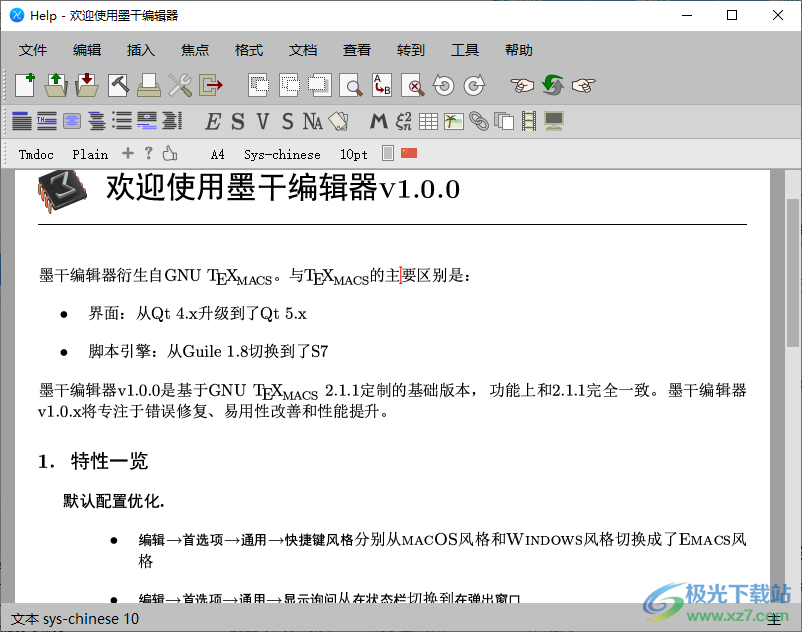Open search with the magnifying glass page icon
Screen dimensions: 802x632
point(351,85)
